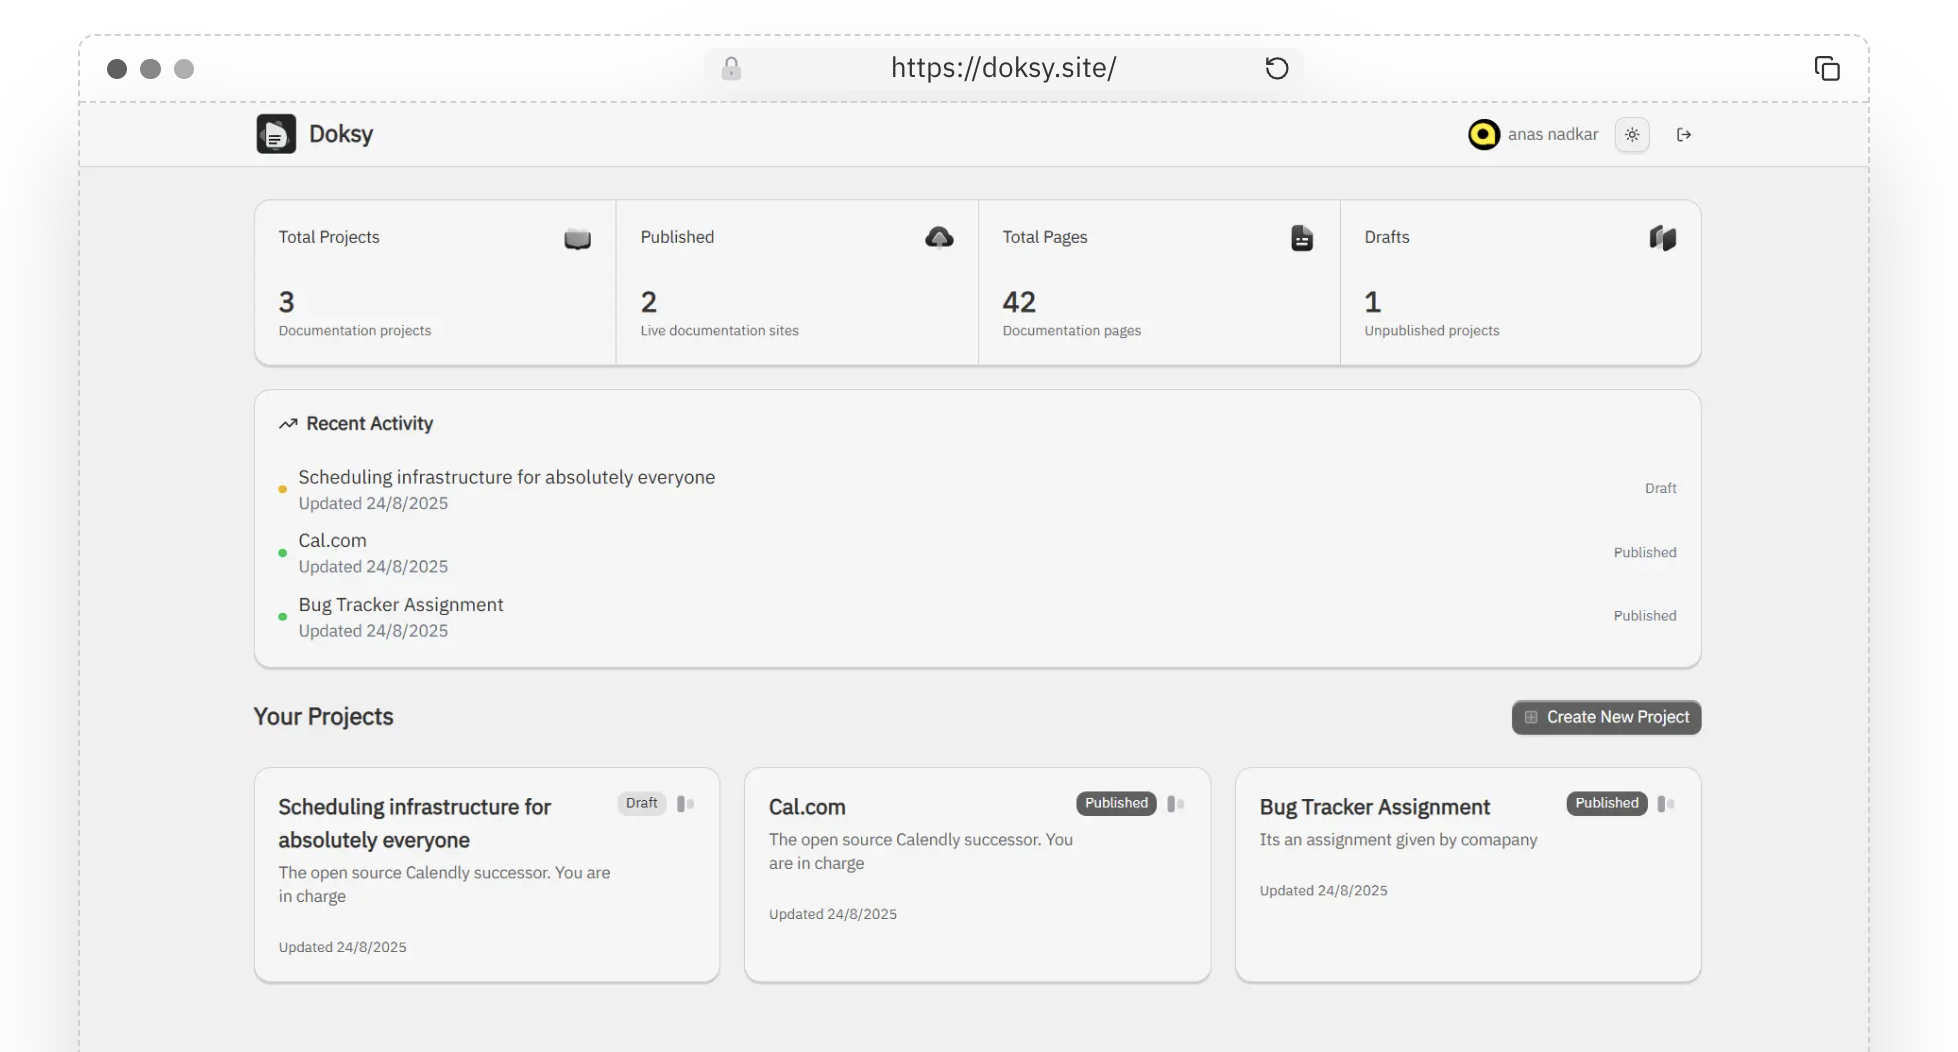
Task: Click the logout icon in header
Action: 1684,135
